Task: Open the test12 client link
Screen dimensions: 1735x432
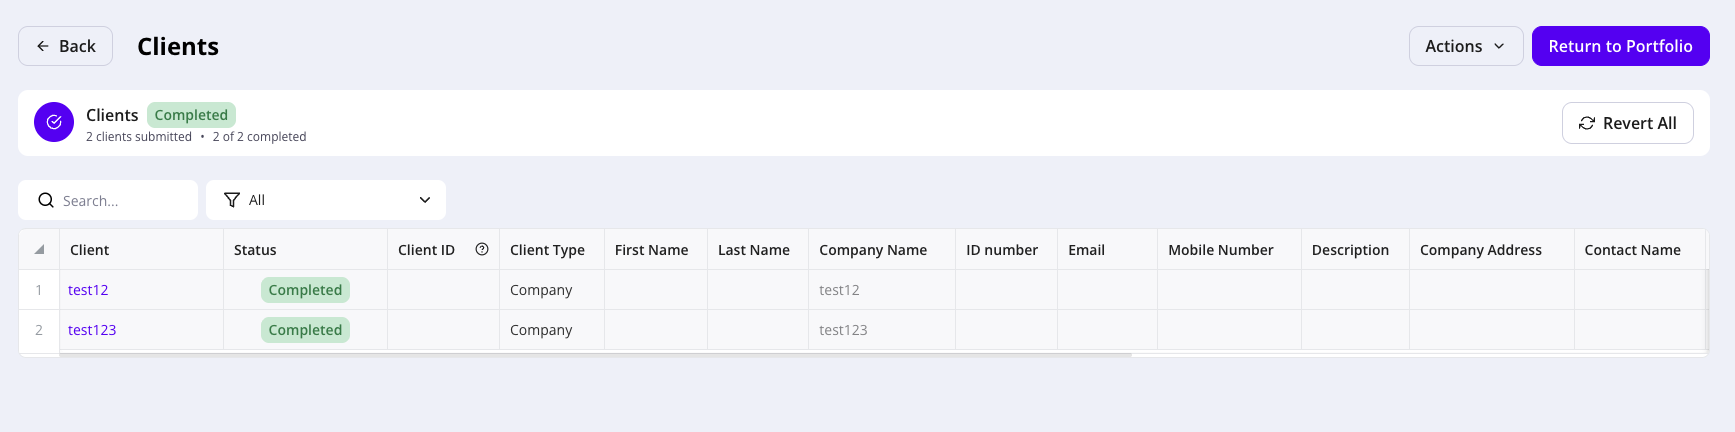Action: tap(88, 290)
